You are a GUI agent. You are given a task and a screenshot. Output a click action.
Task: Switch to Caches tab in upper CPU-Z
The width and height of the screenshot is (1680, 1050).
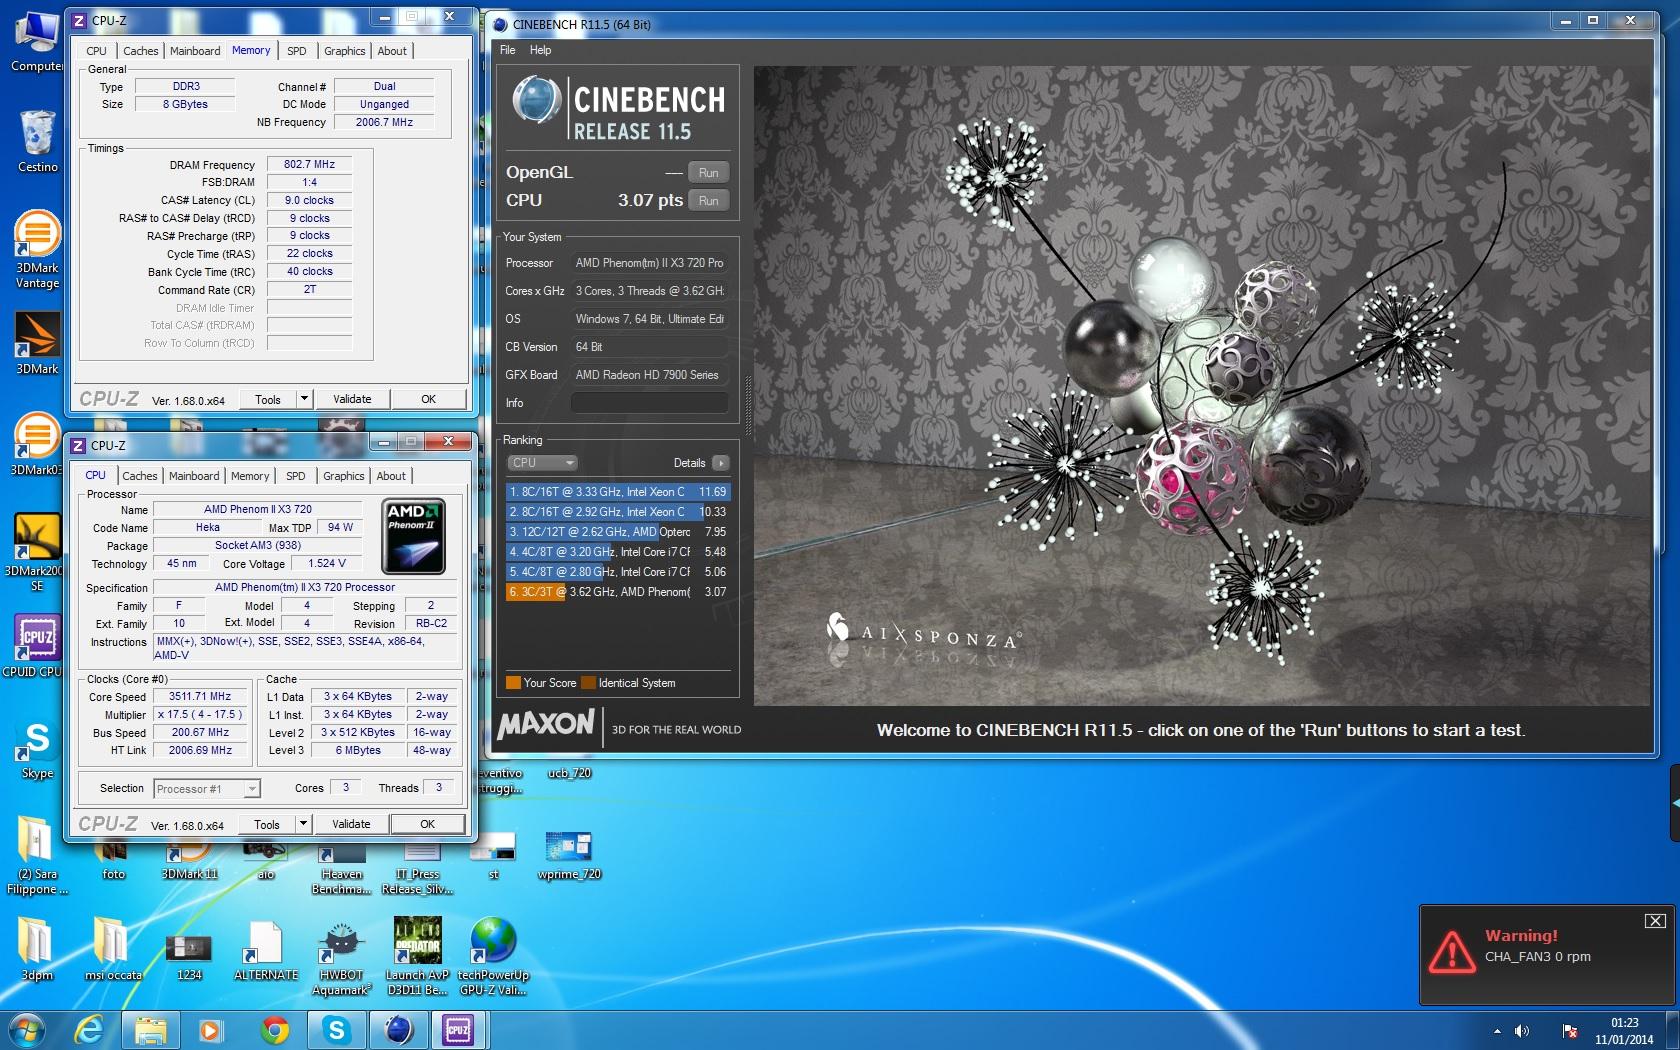pos(141,51)
